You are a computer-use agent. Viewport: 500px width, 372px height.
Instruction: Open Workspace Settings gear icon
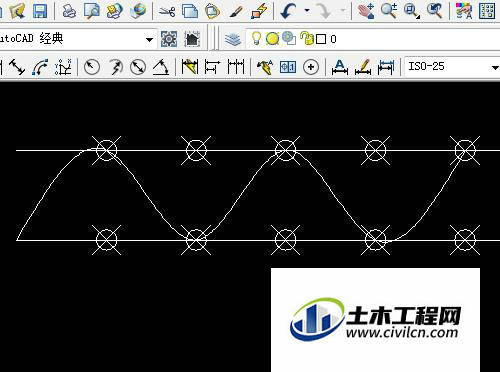(x=169, y=39)
